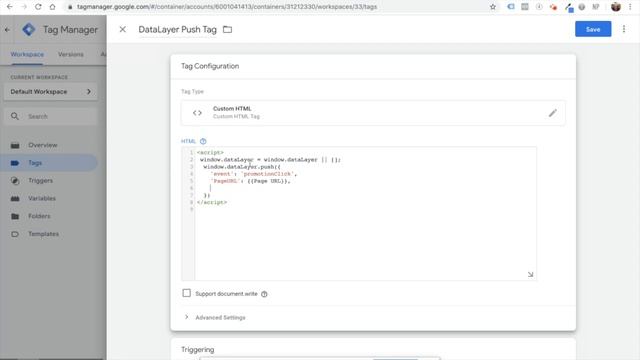Select the Tags menu item
Screen dimensions: 640x360
[49, 163]
